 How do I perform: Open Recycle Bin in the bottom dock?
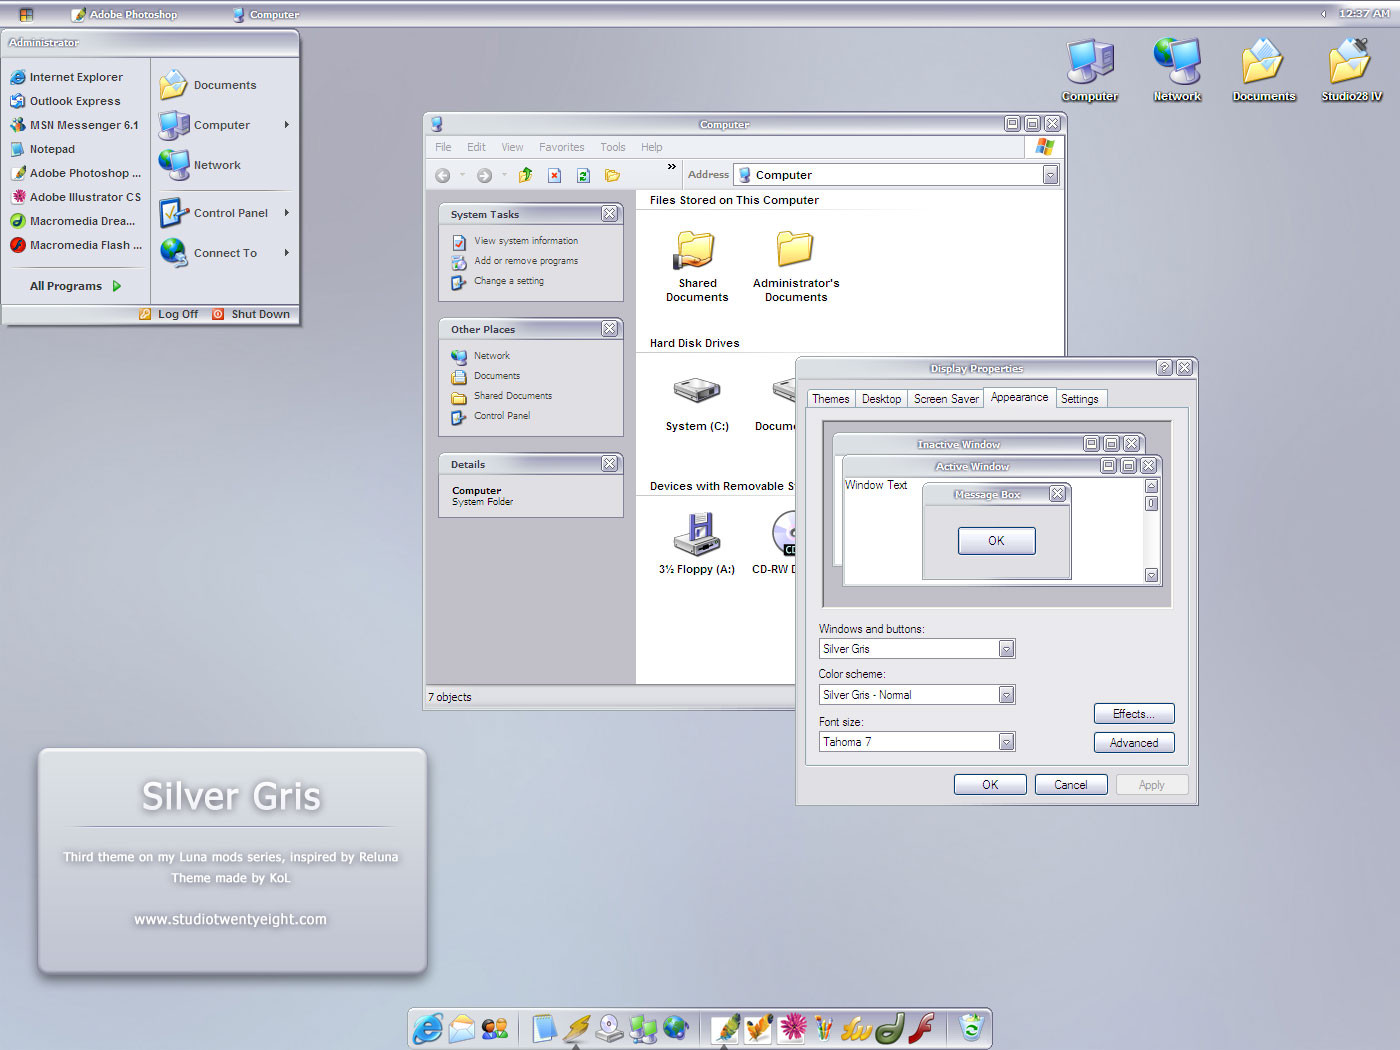tap(971, 1028)
